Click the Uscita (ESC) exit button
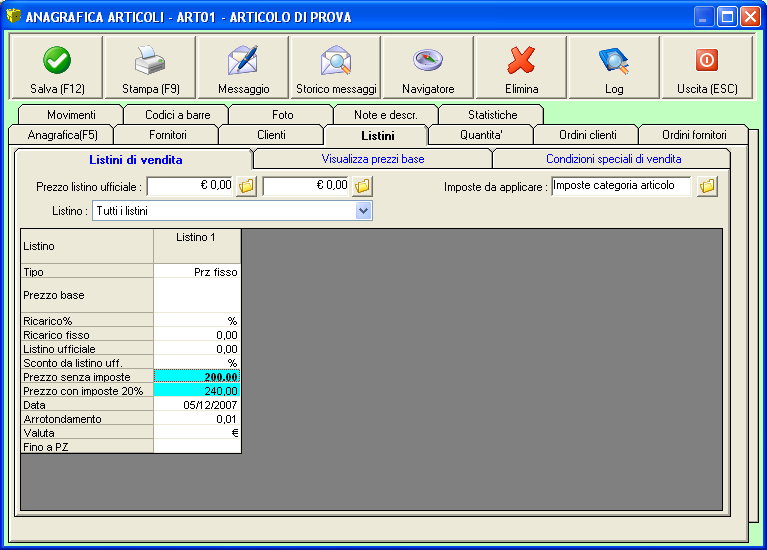 tap(707, 68)
